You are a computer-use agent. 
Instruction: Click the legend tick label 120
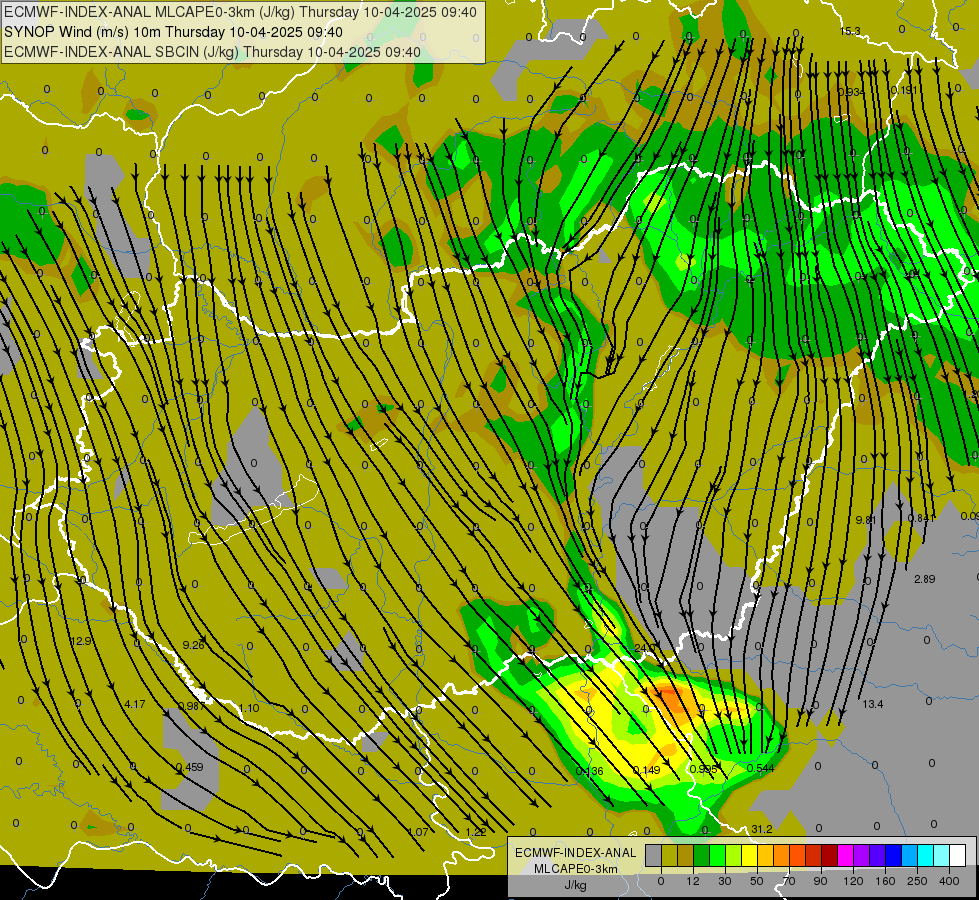[x=853, y=881]
